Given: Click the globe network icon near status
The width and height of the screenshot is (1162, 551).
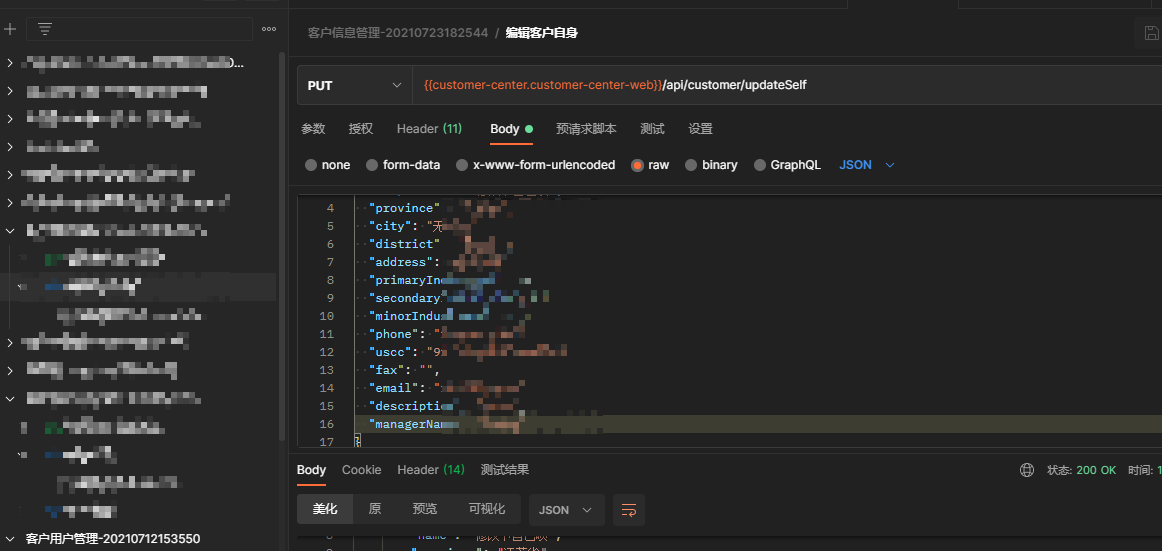Looking at the screenshot, I should [1027, 470].
